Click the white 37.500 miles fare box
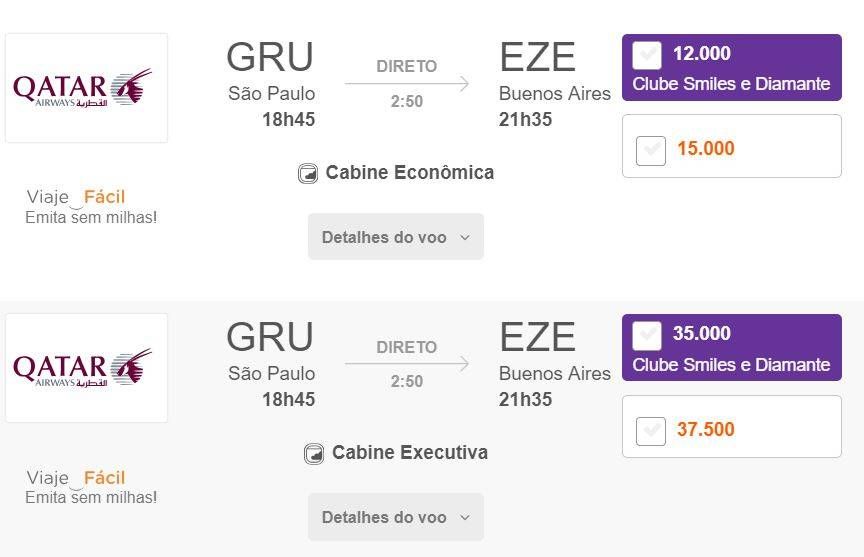The height and width of the screenshot is (557, 864). [732, 426]
